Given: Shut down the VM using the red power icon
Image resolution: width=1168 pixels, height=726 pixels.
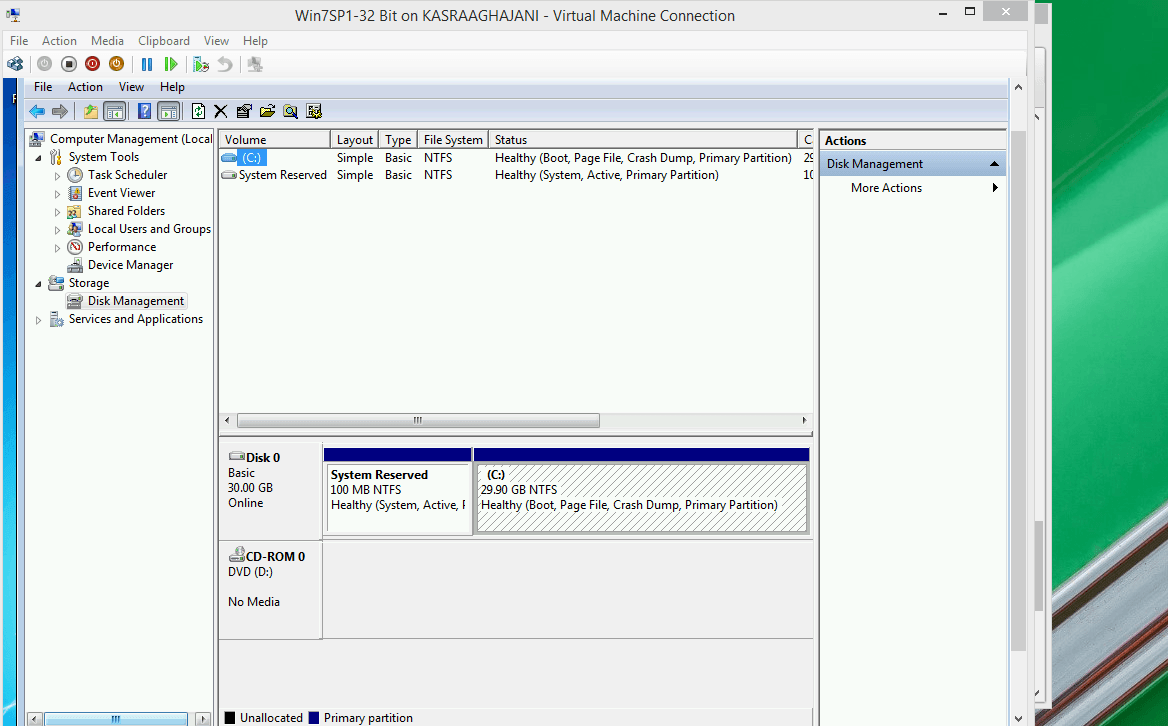Looking at the screenshot, I should pos(93,64).
